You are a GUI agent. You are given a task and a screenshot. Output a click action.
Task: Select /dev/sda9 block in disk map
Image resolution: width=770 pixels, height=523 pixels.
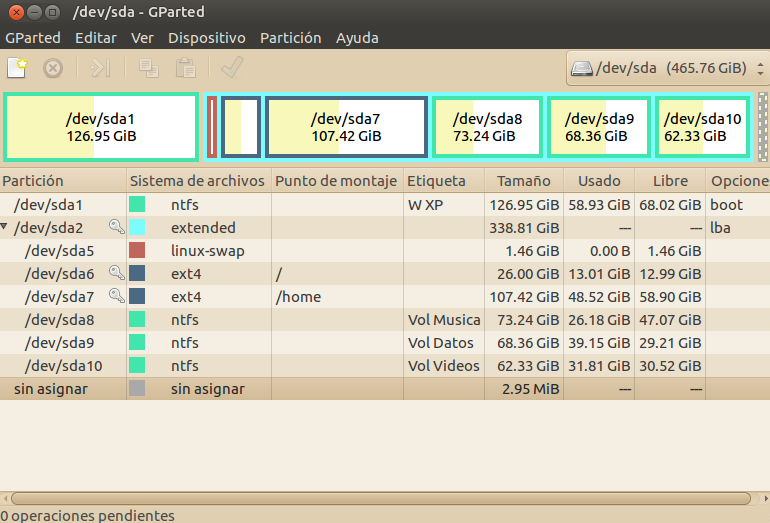pos(599,127)
